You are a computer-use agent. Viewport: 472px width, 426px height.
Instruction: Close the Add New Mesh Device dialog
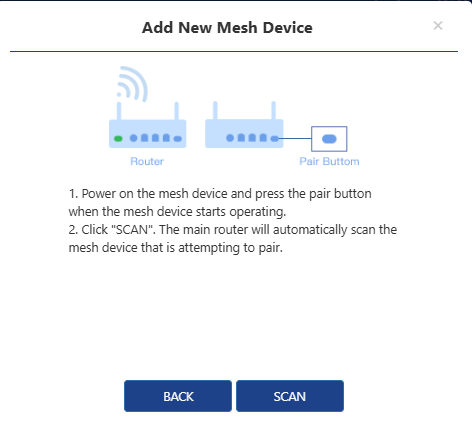[x=438, y=25]
